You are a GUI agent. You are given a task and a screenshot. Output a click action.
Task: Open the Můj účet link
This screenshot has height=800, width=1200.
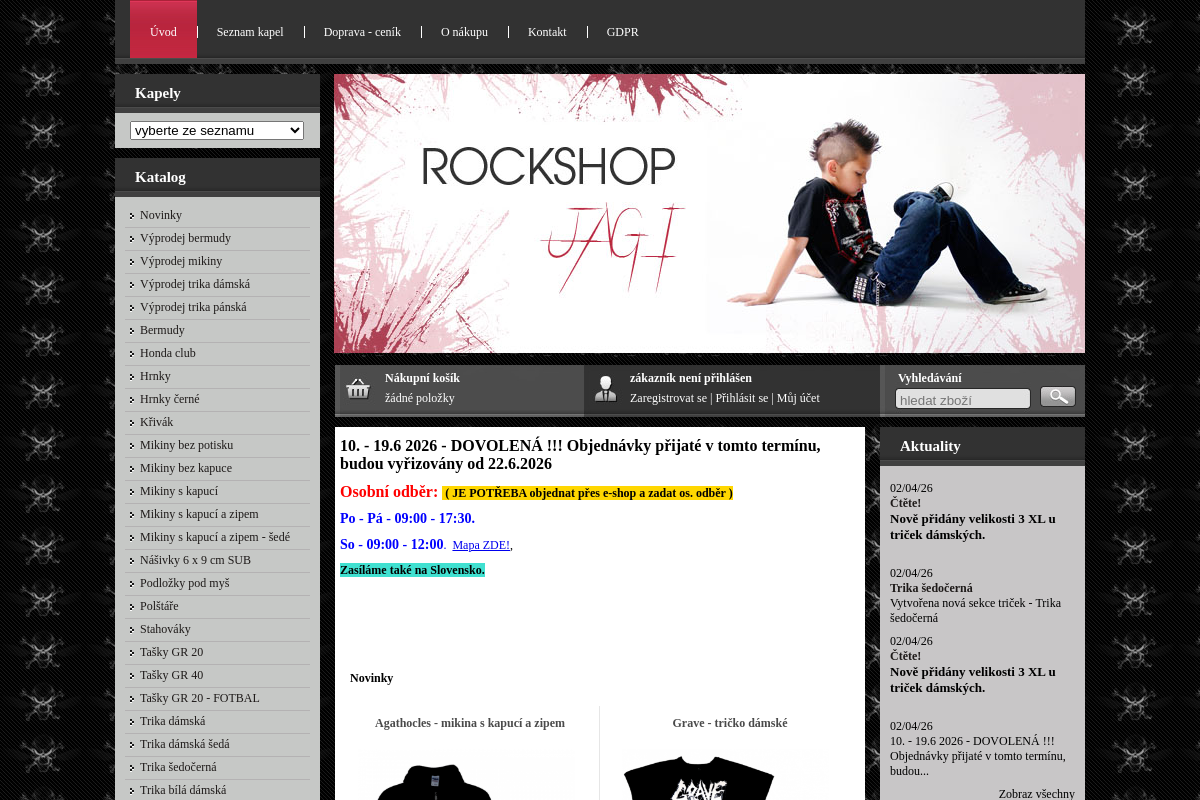pyautogui.click(x=798, y=398)
